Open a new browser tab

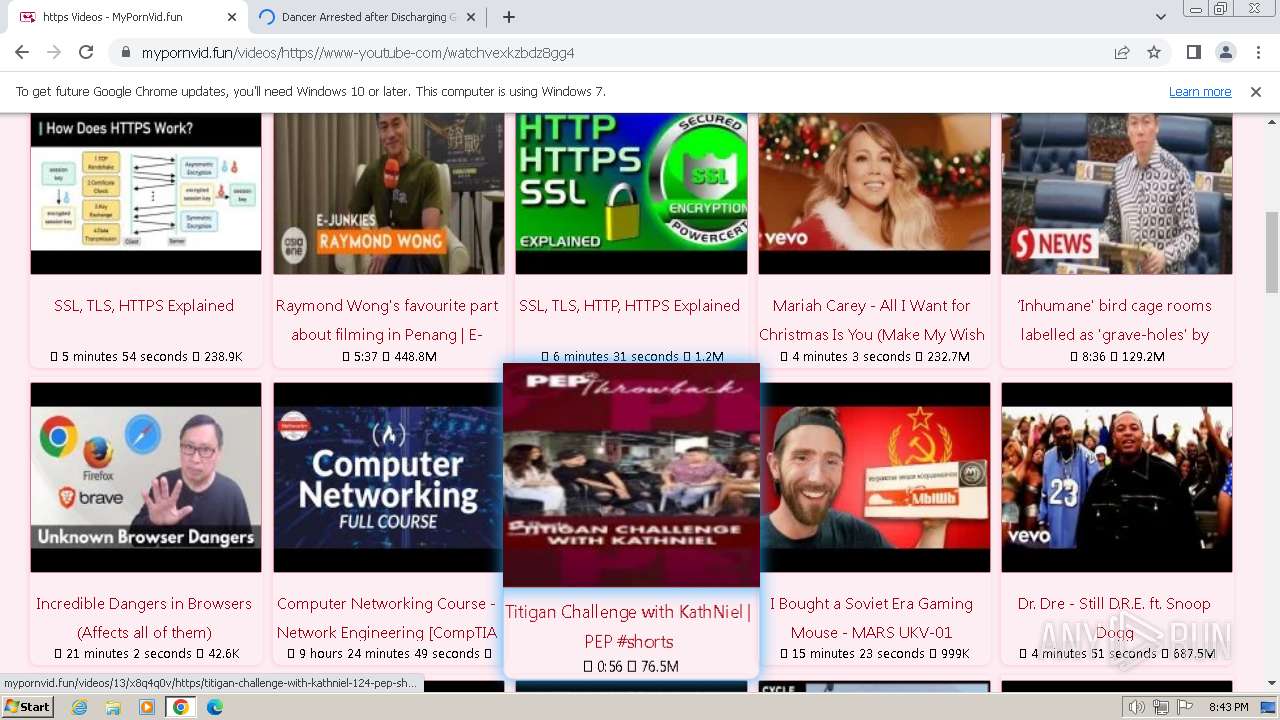click(x=509, y=17)
